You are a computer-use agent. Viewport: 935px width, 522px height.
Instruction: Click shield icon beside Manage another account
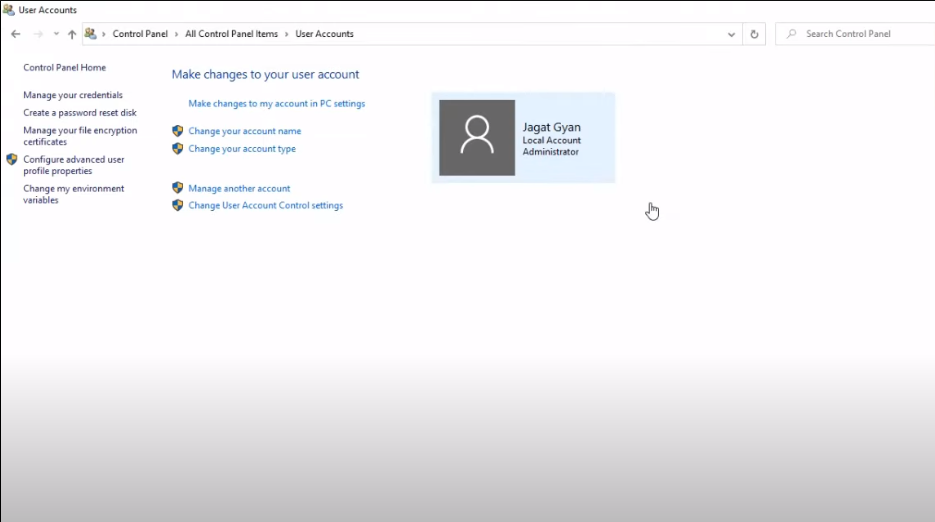(x=177, y=187)
